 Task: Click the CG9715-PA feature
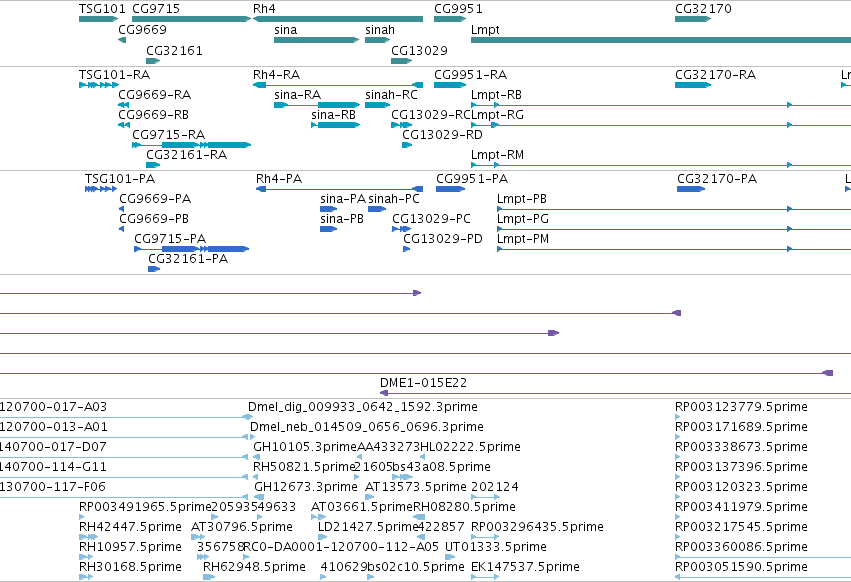192,250
